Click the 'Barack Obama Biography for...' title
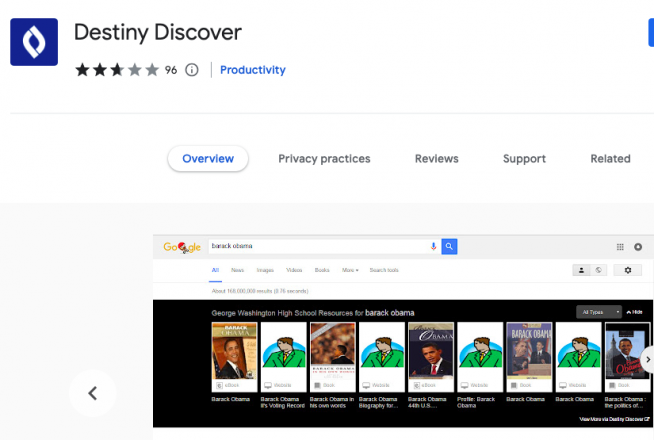654x440 pixels. [378, 402]
